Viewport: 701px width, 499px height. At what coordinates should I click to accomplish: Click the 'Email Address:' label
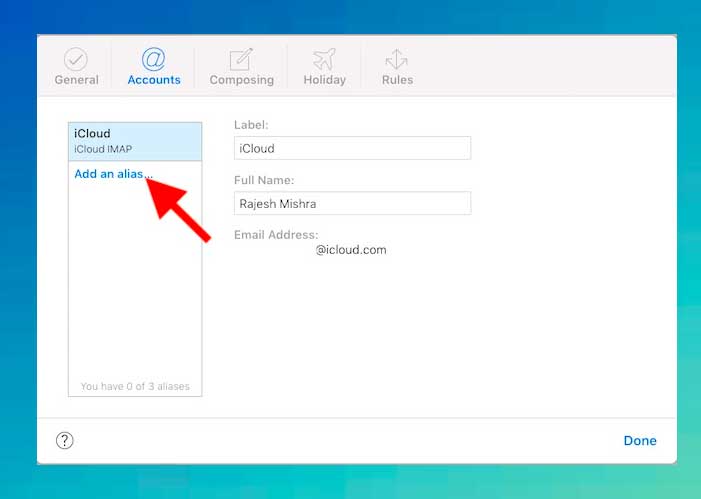[x=276, y=235]
